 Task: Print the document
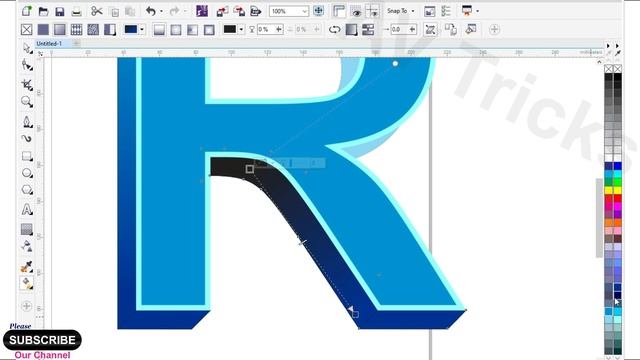[x=76, y=12]
